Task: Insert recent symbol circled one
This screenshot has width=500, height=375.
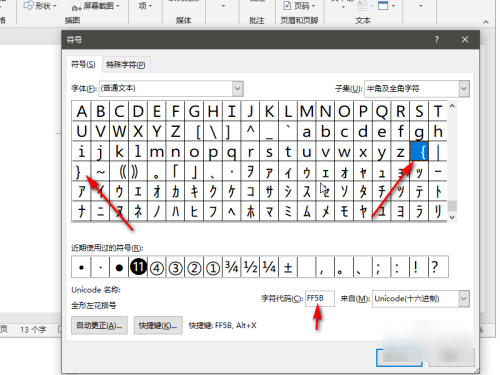Action: pos(213,267)
